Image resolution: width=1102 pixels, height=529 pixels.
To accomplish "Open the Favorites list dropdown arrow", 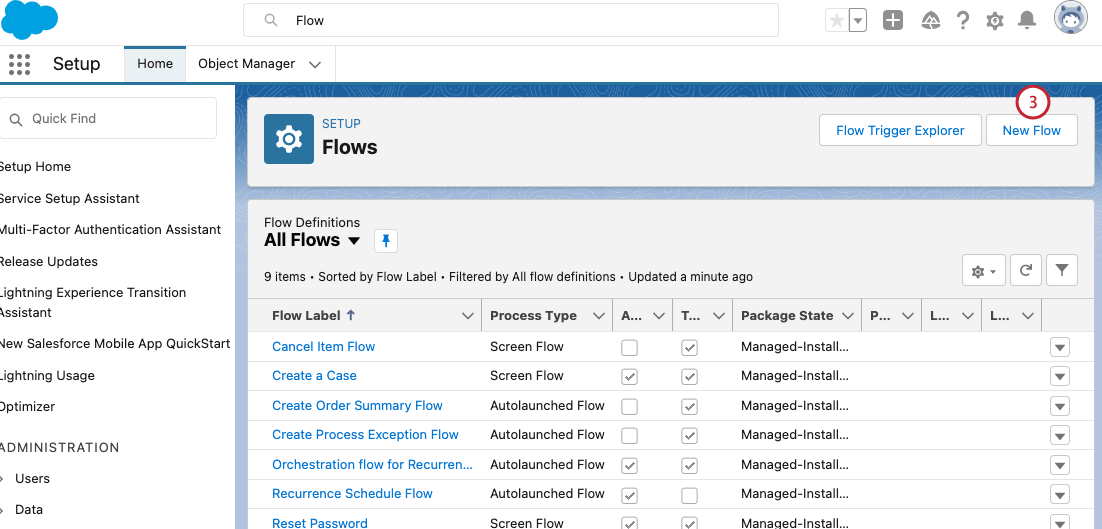I will (x=858, y=20).
